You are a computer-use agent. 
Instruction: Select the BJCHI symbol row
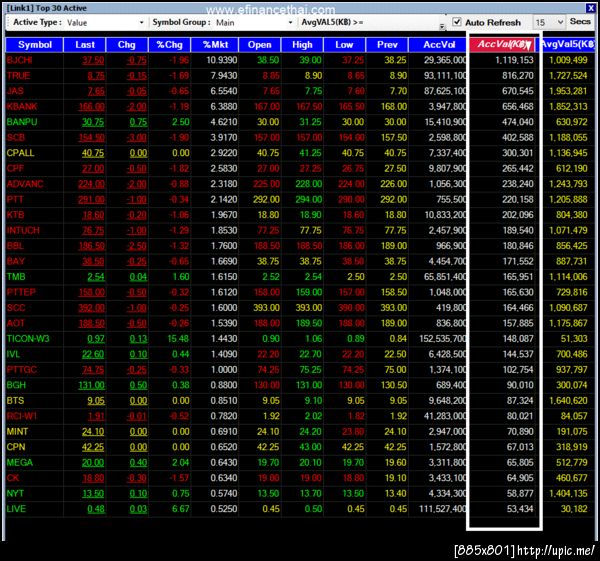point(300,60)
